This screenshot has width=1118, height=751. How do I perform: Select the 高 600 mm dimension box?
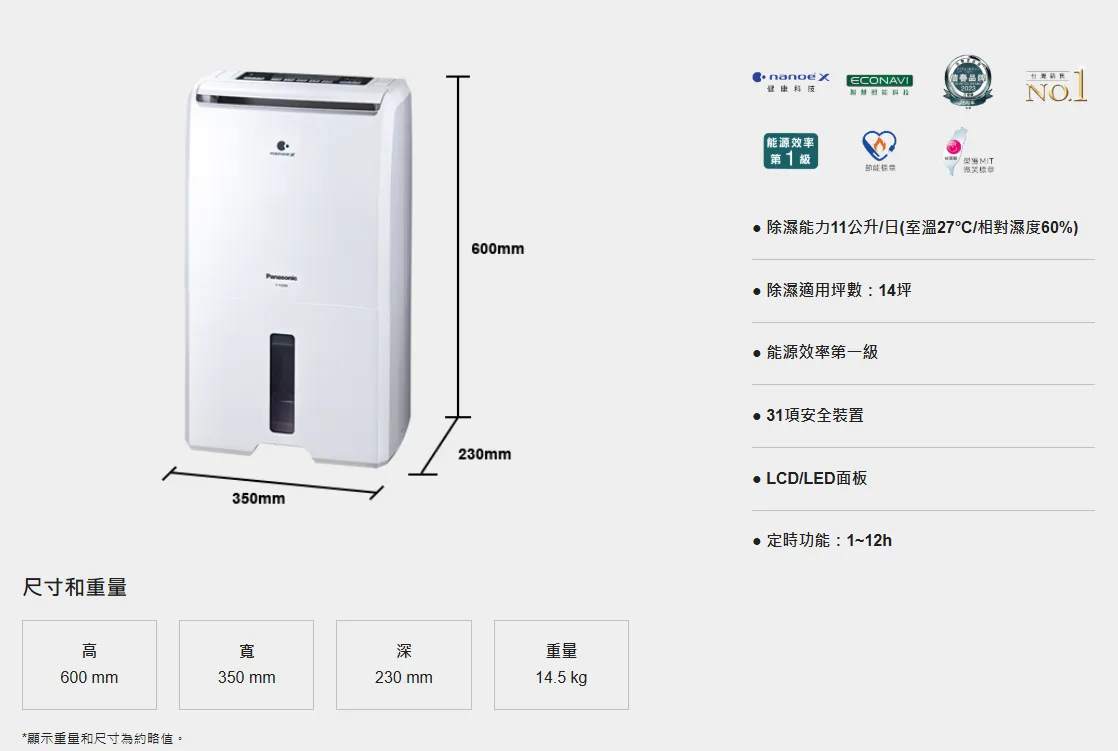[89, 665]
